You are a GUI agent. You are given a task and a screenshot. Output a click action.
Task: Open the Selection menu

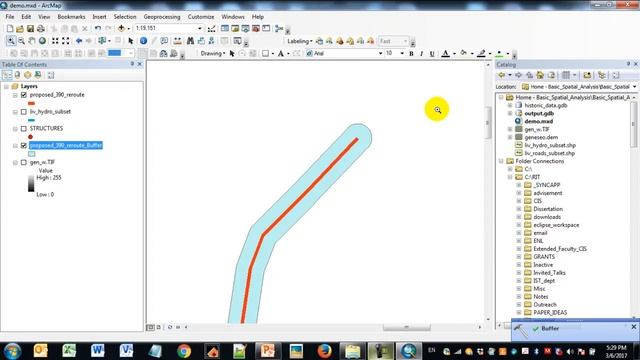[125, 17]
